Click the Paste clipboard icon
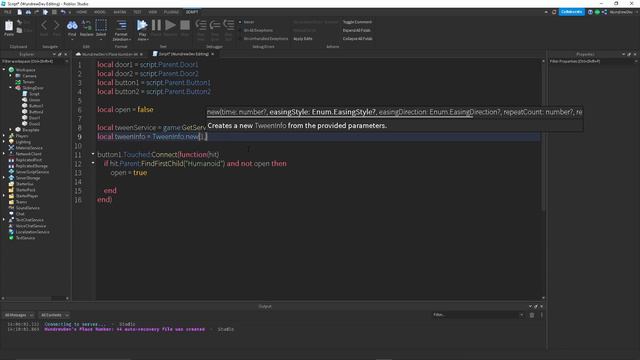 (9, 26)
